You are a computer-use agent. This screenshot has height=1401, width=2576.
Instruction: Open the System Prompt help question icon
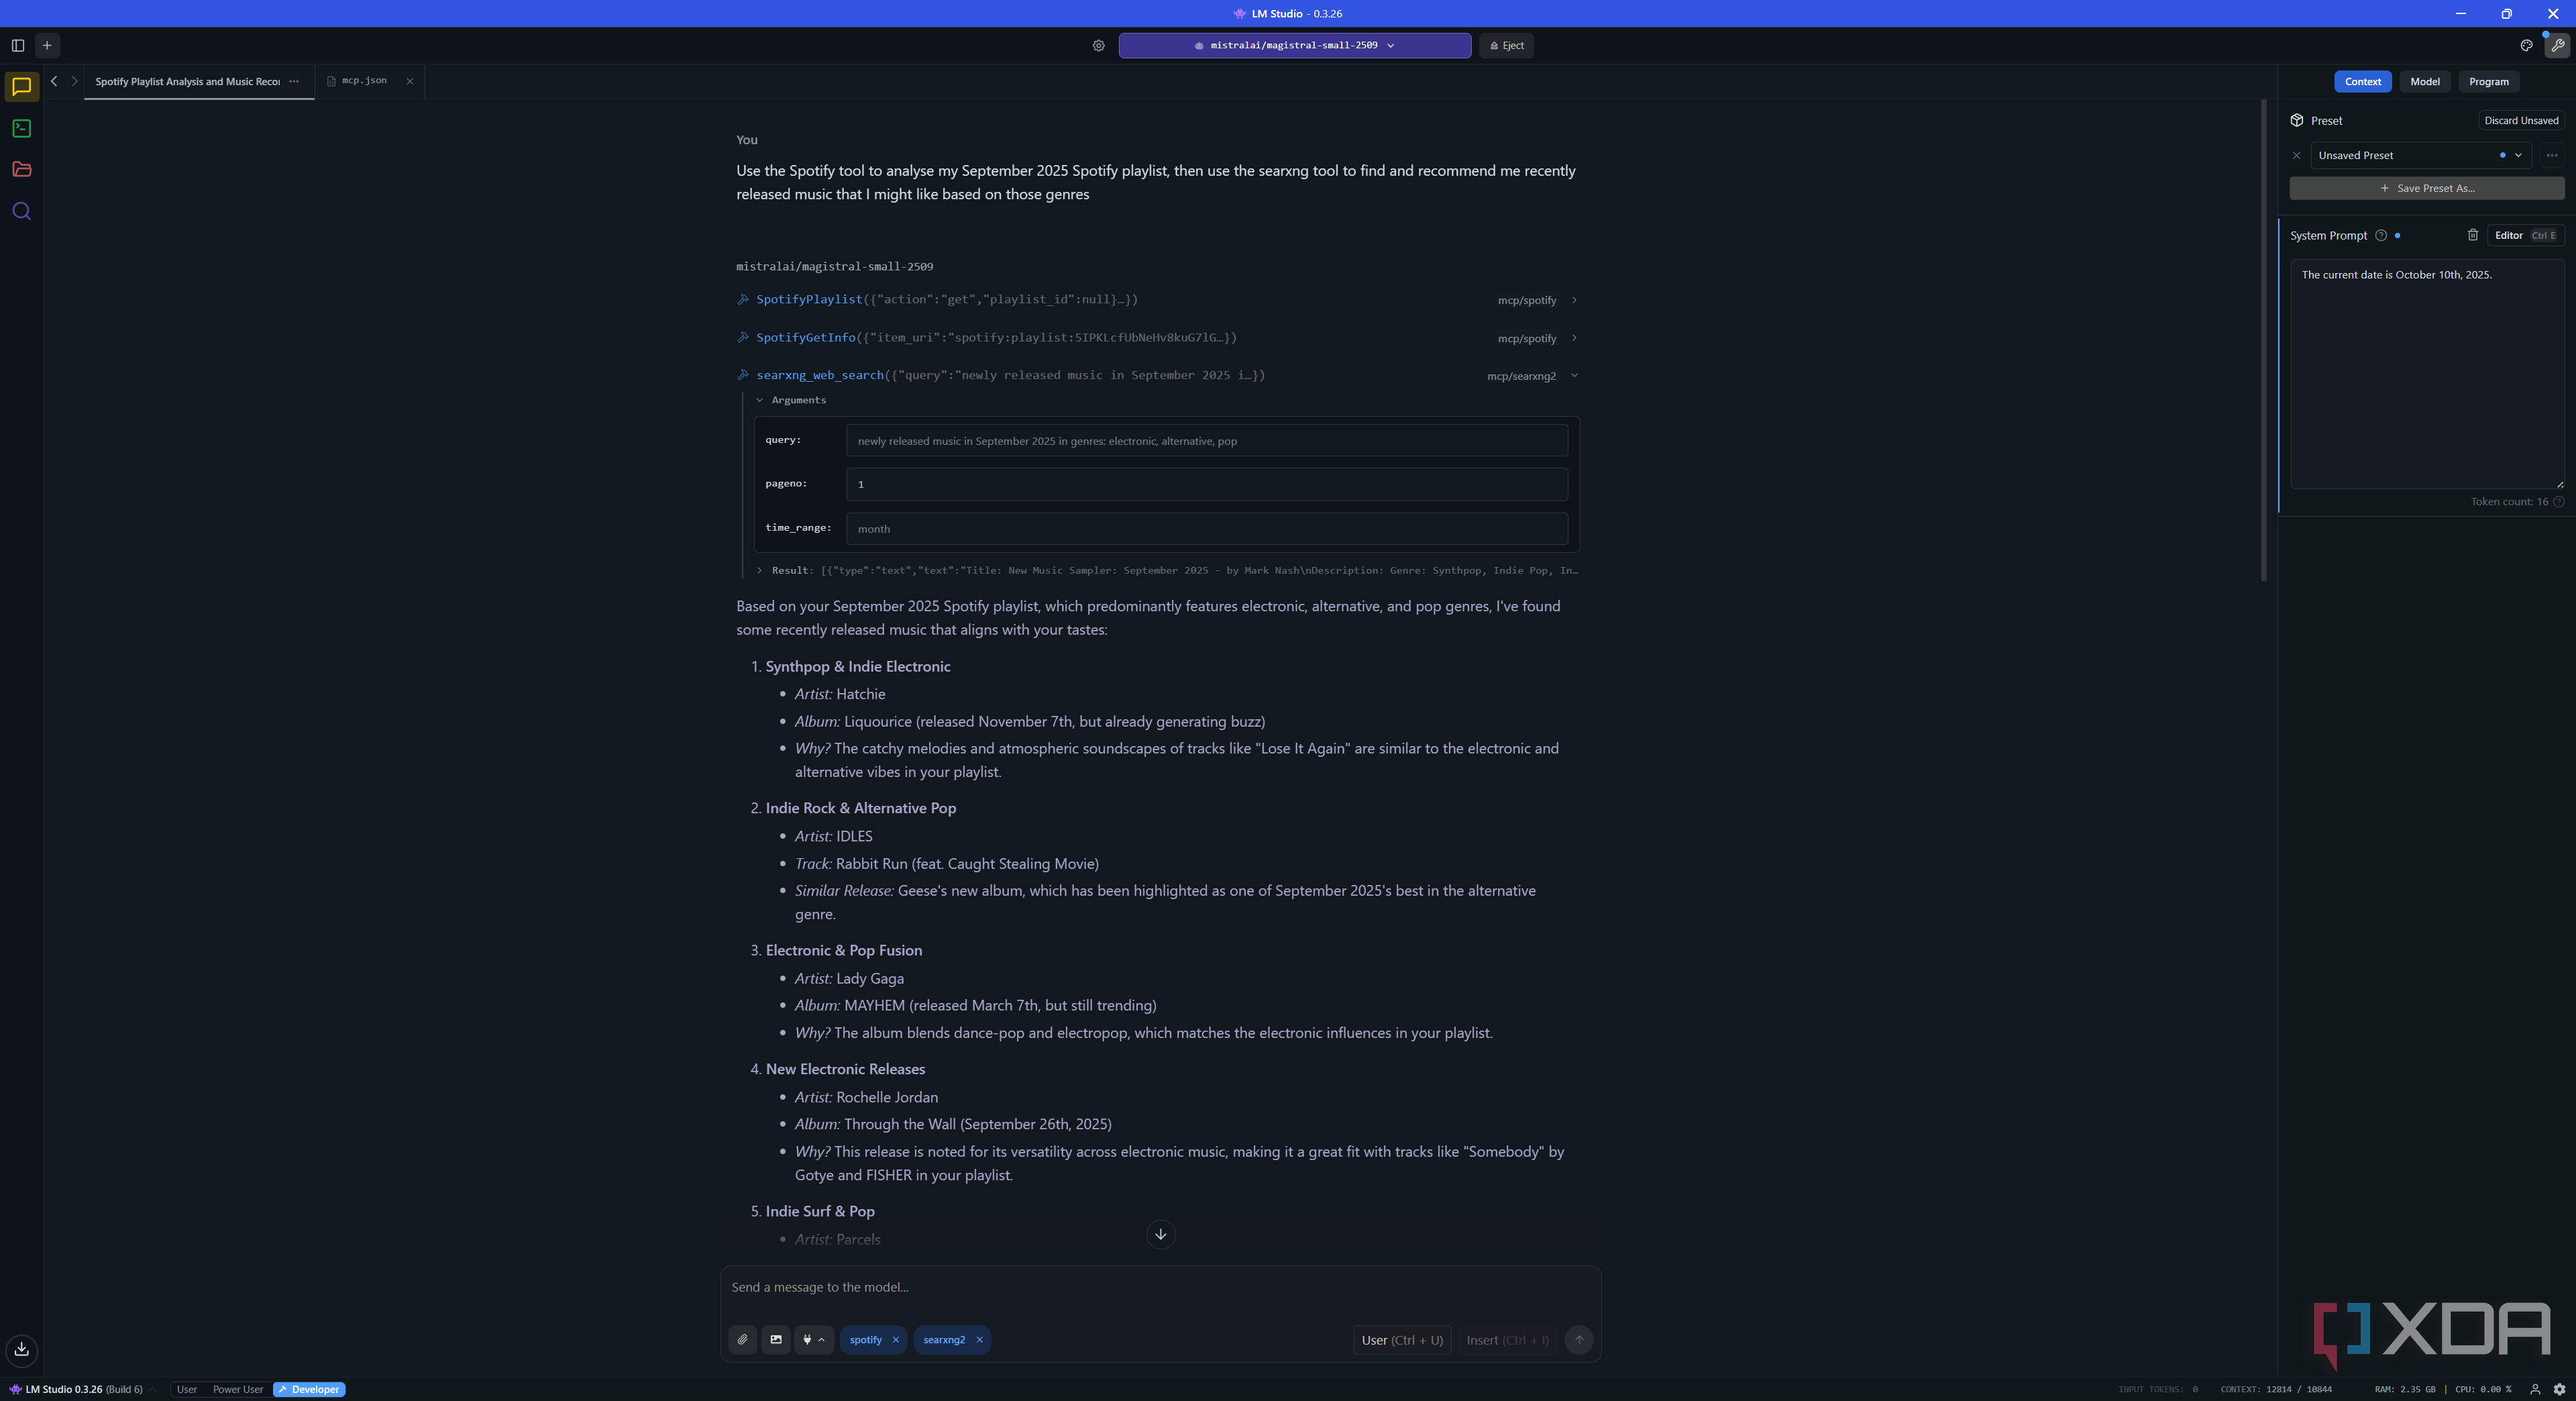point(2381,236)
